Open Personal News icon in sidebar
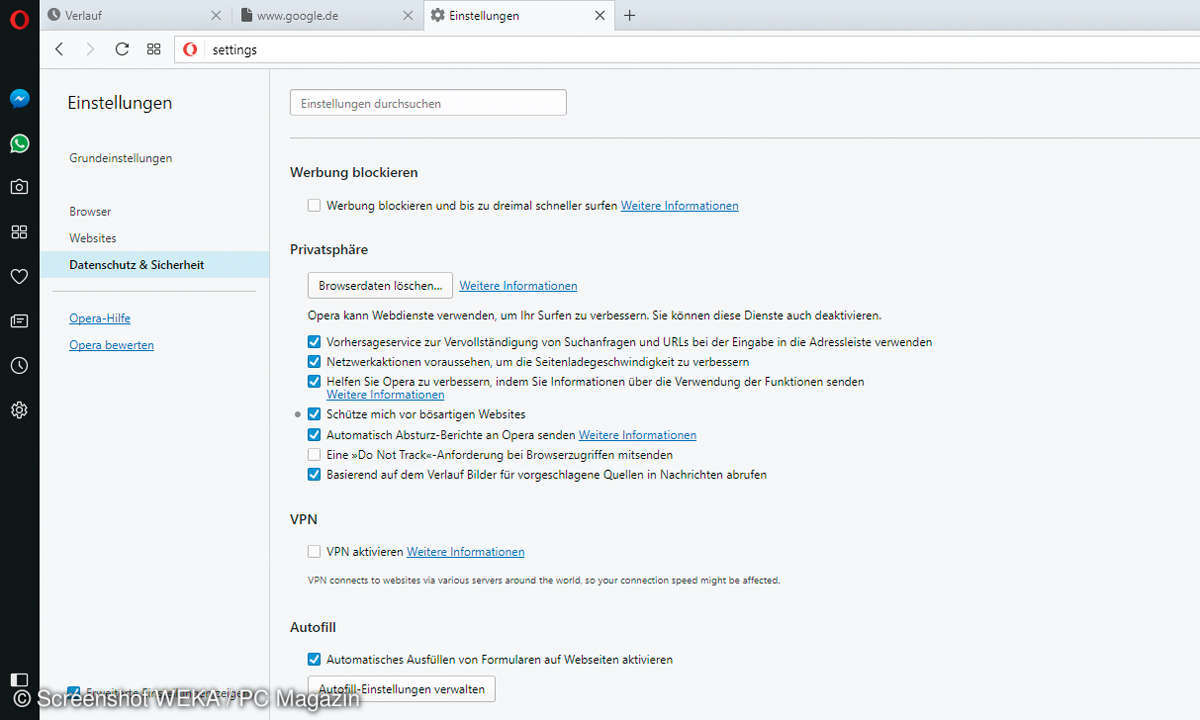Viewport: 1200px width, 720px height. 19,321
